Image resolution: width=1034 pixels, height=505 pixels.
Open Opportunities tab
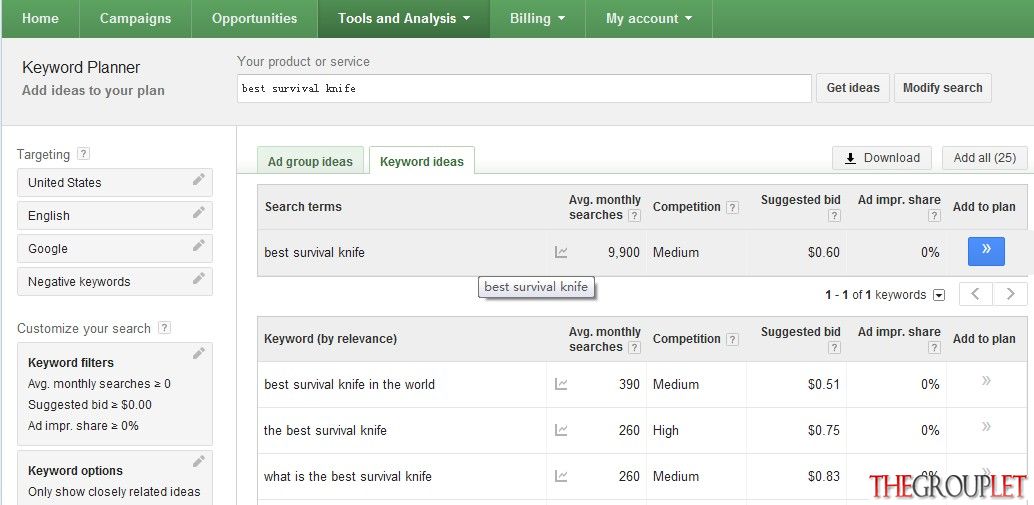coord(255,18)
